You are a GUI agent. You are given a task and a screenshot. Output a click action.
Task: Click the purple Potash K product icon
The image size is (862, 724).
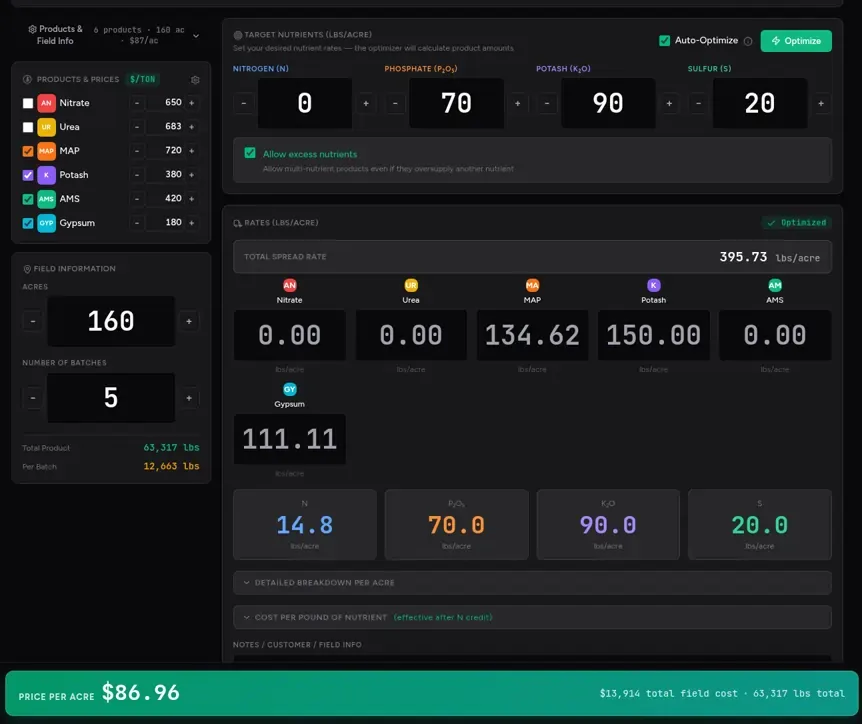[x=46, y=175]
